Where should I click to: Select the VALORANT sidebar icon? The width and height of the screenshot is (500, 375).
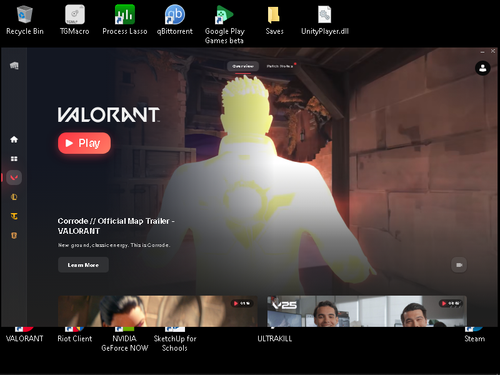14,178
